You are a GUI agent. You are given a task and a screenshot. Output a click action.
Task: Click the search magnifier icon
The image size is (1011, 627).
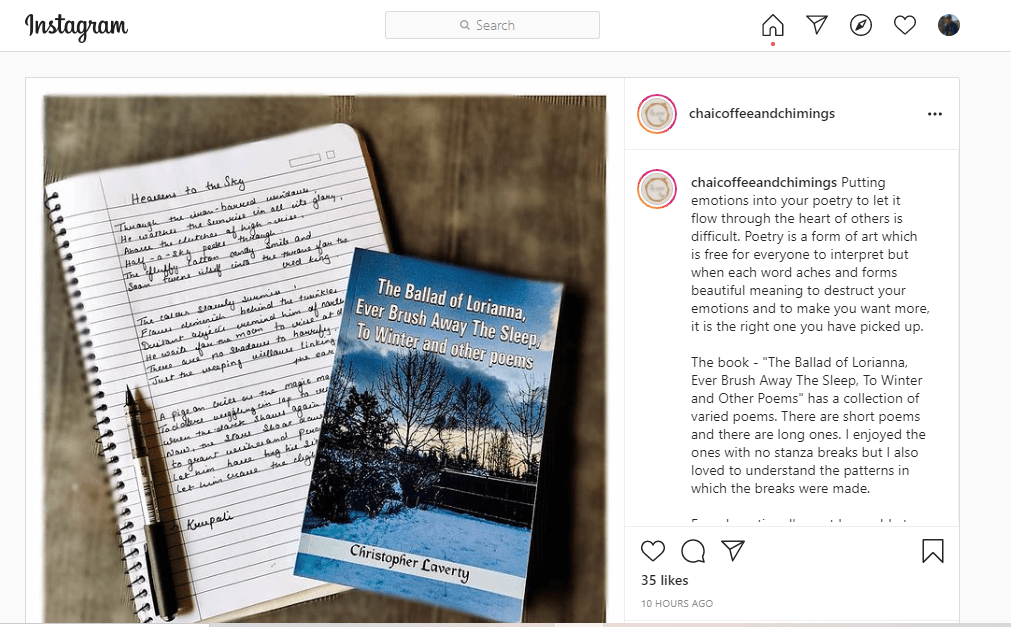pyautogui.click(x=465, y=25)
